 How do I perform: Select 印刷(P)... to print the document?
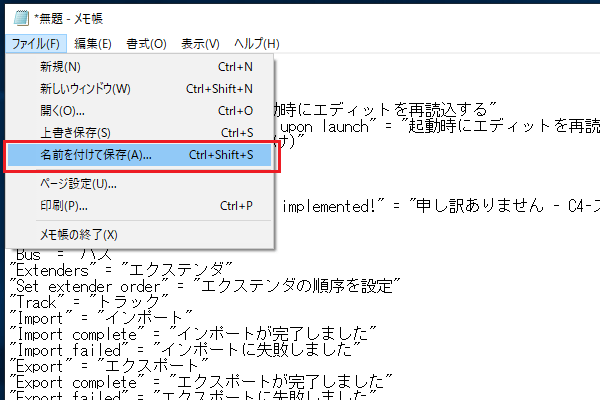coord(64,206)
